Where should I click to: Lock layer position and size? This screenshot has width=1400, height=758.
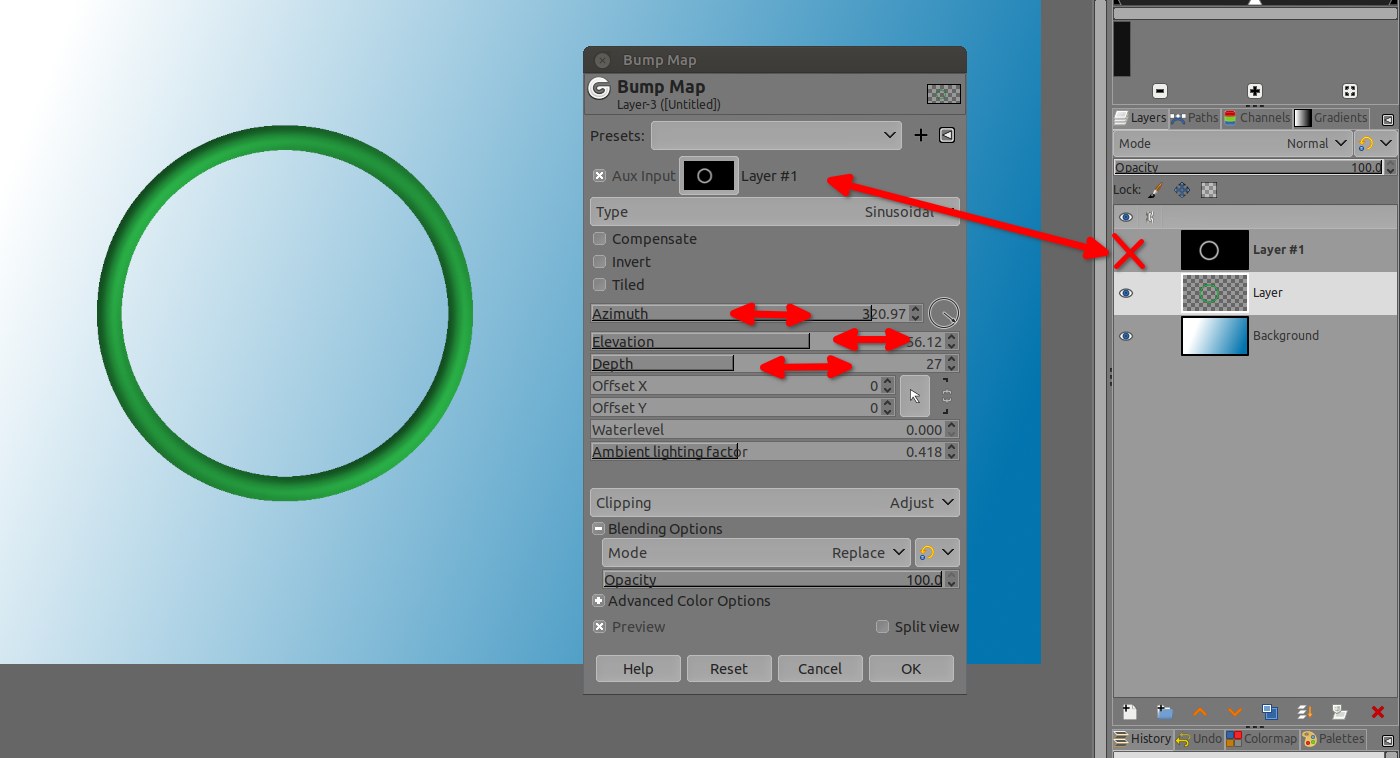1182,189
